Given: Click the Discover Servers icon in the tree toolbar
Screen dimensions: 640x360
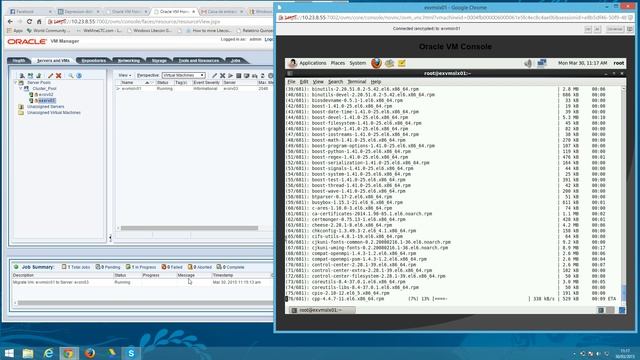Looking at the screenshot, I should 22,76.
